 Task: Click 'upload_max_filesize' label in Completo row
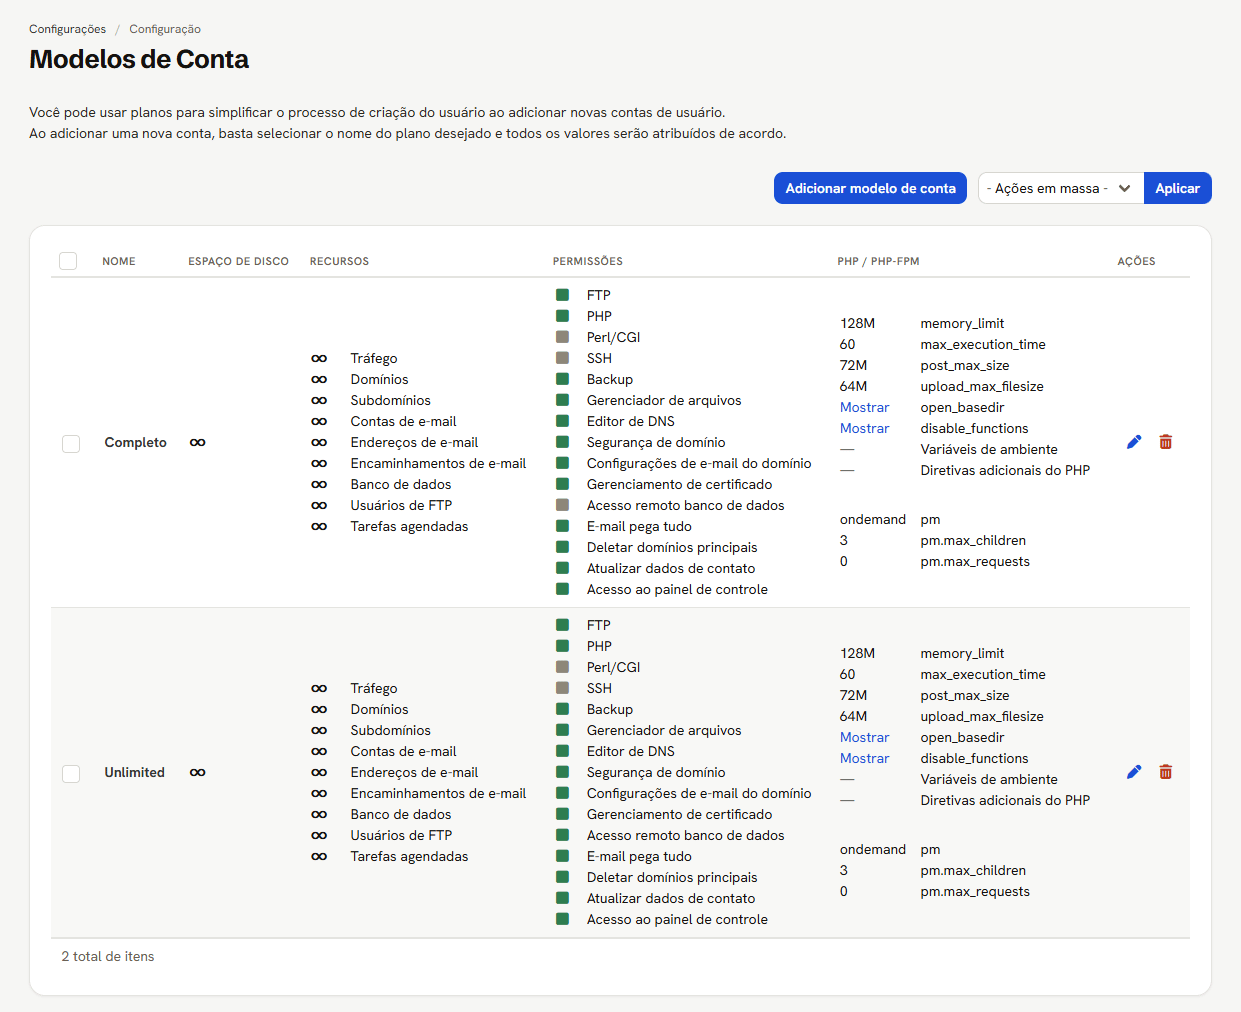pos(982,386)
